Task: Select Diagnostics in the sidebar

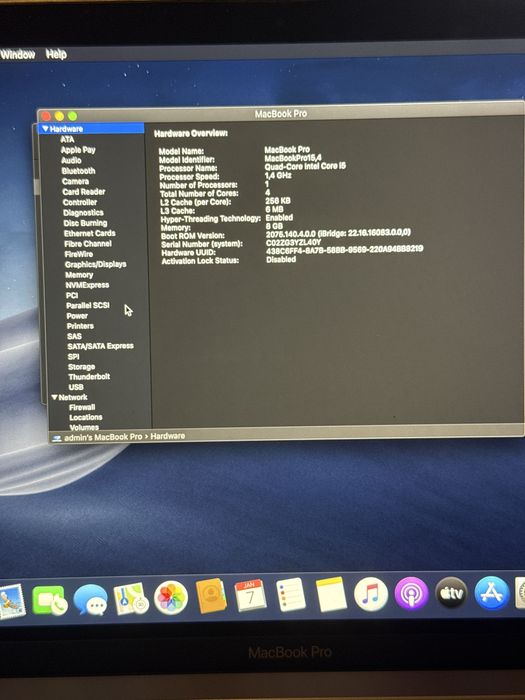Action: pos(83,212)
